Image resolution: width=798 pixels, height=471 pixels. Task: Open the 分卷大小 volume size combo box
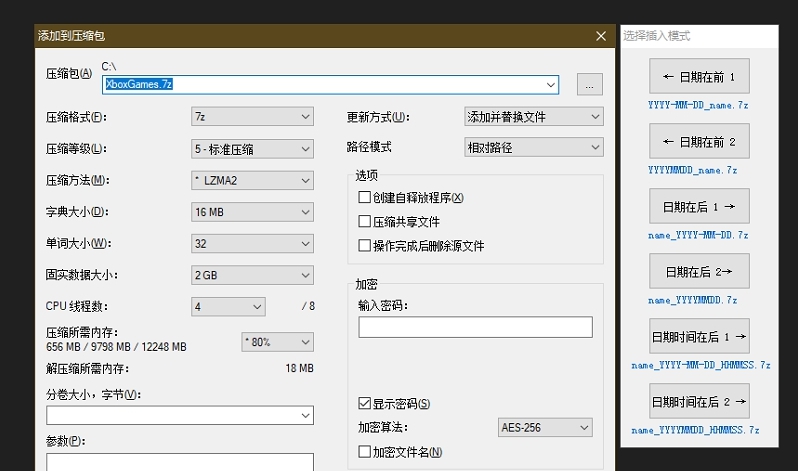pos(180,415)
